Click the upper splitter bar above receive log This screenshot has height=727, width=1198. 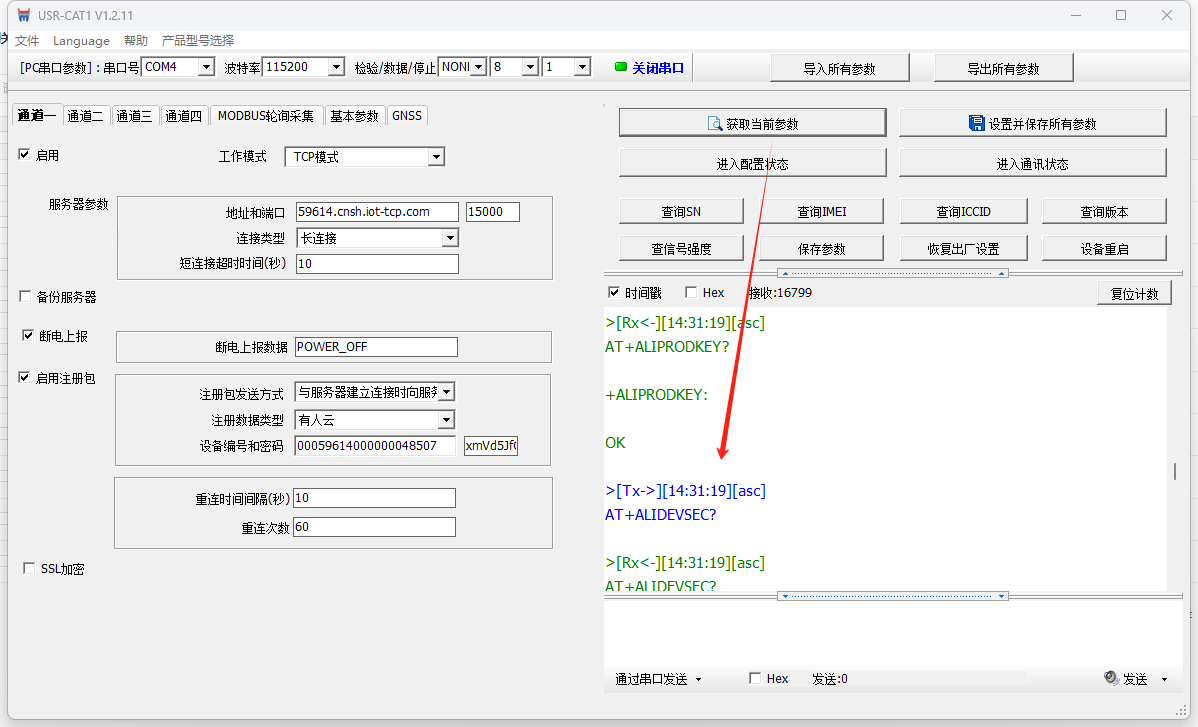pyautogui.click(x=893, y=273)
